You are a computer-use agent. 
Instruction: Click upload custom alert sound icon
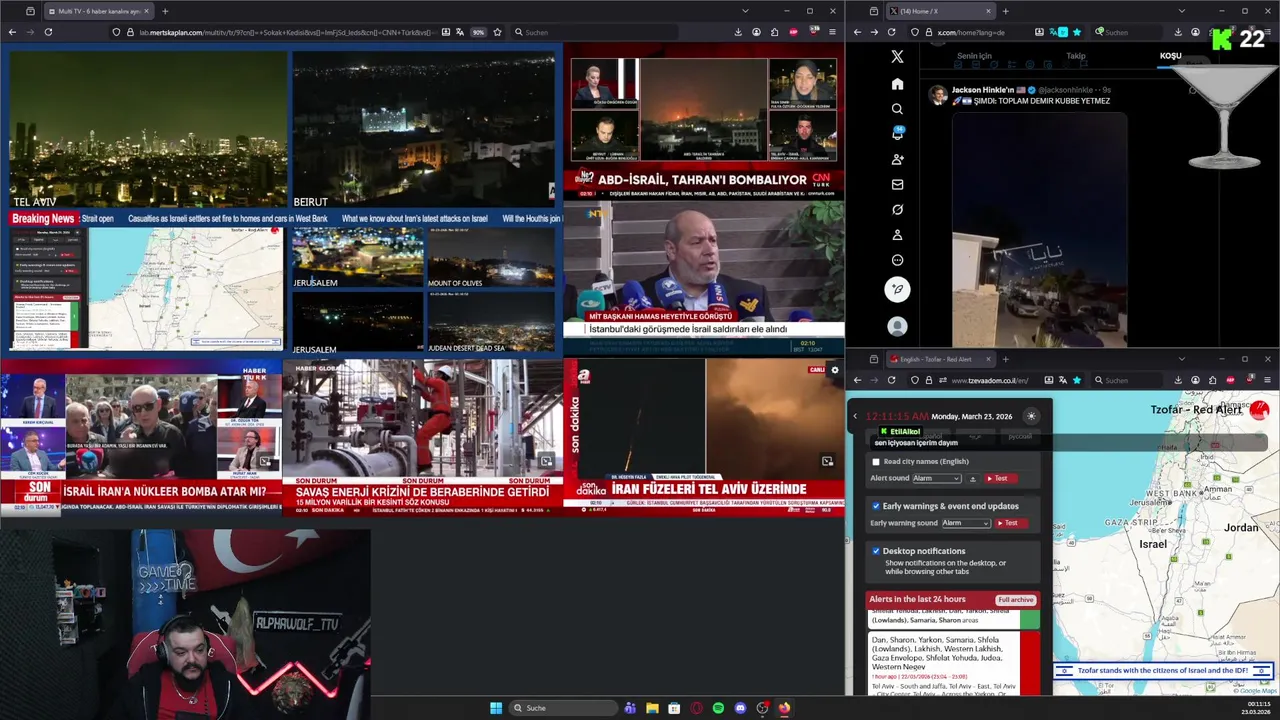[x=973, y=479]
